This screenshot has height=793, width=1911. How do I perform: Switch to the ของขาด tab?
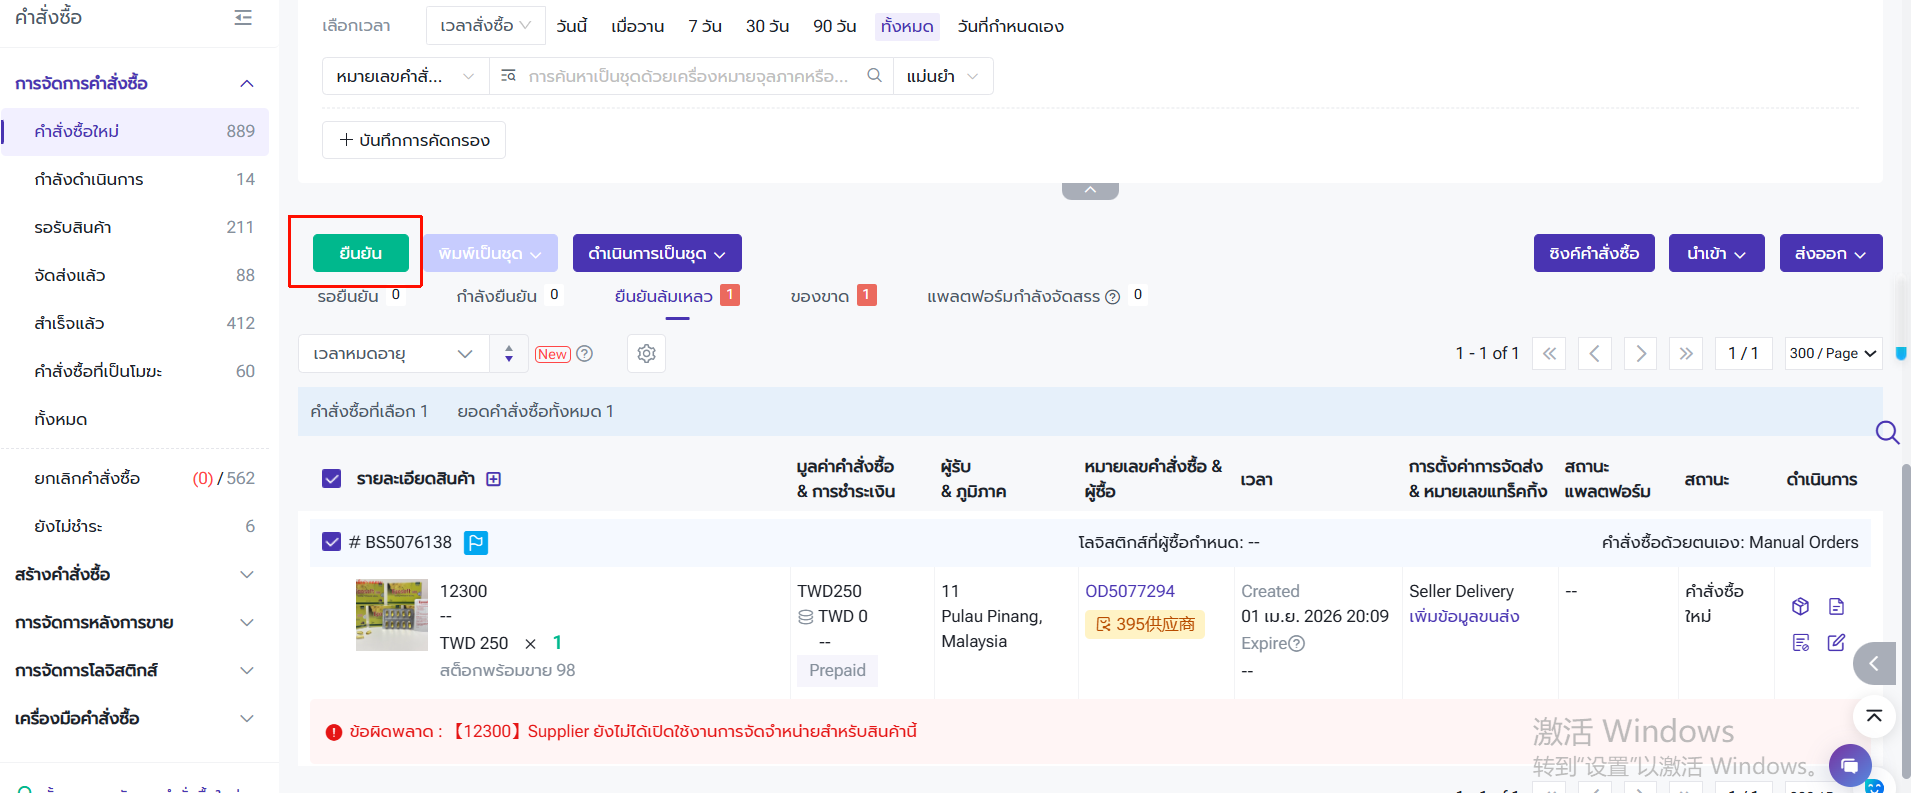[x=820, y=296]
